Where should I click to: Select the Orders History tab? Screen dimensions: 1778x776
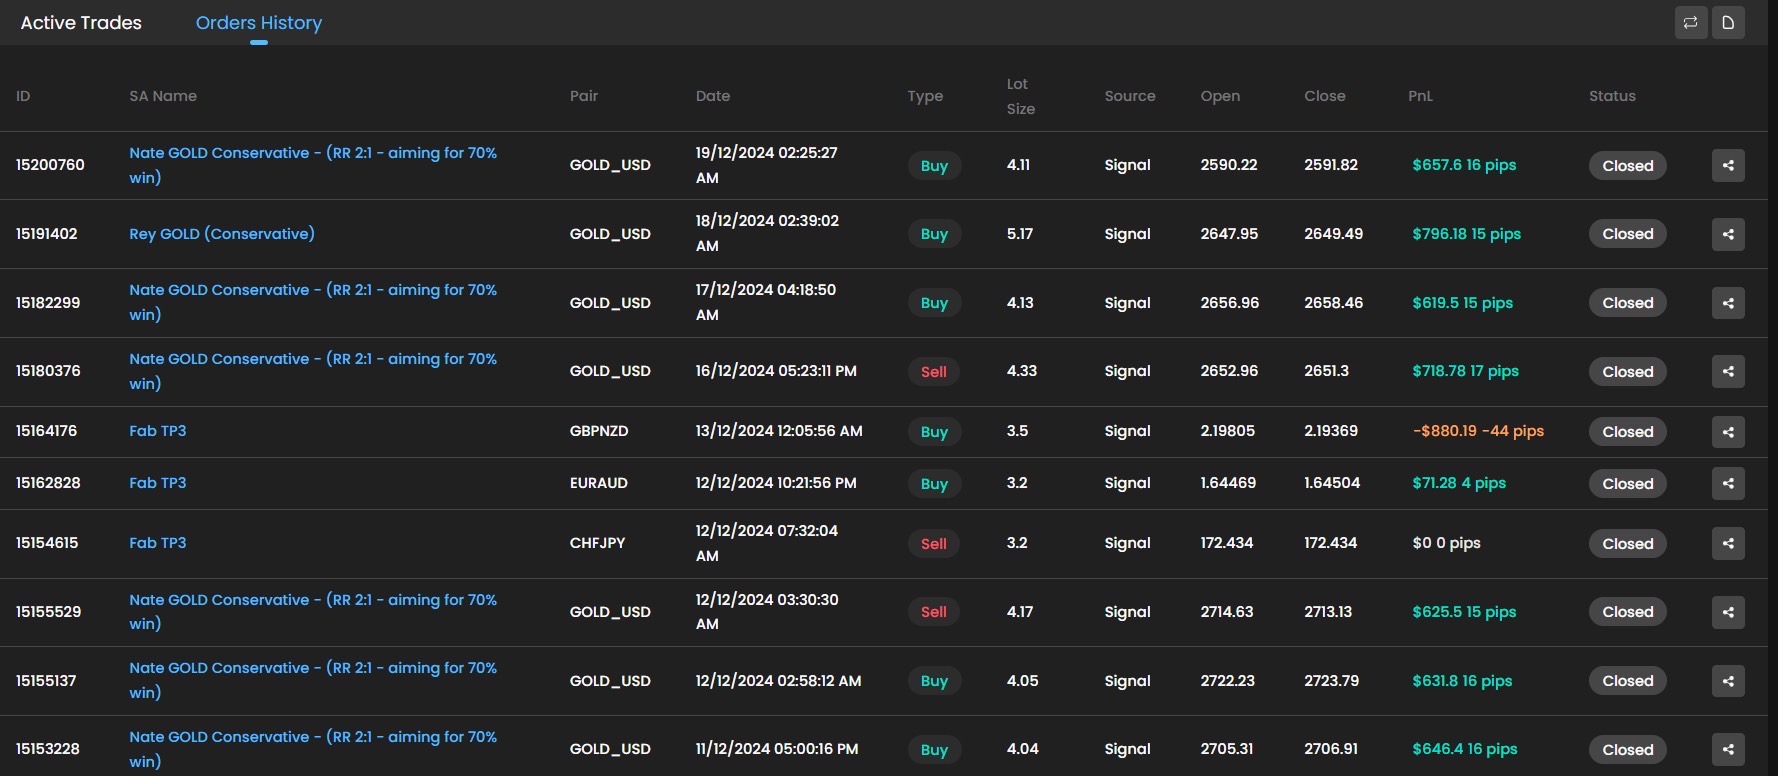click(258, 23)
